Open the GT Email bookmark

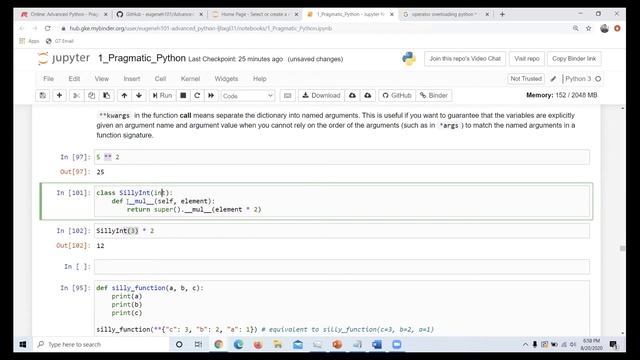tap(60, 41)
